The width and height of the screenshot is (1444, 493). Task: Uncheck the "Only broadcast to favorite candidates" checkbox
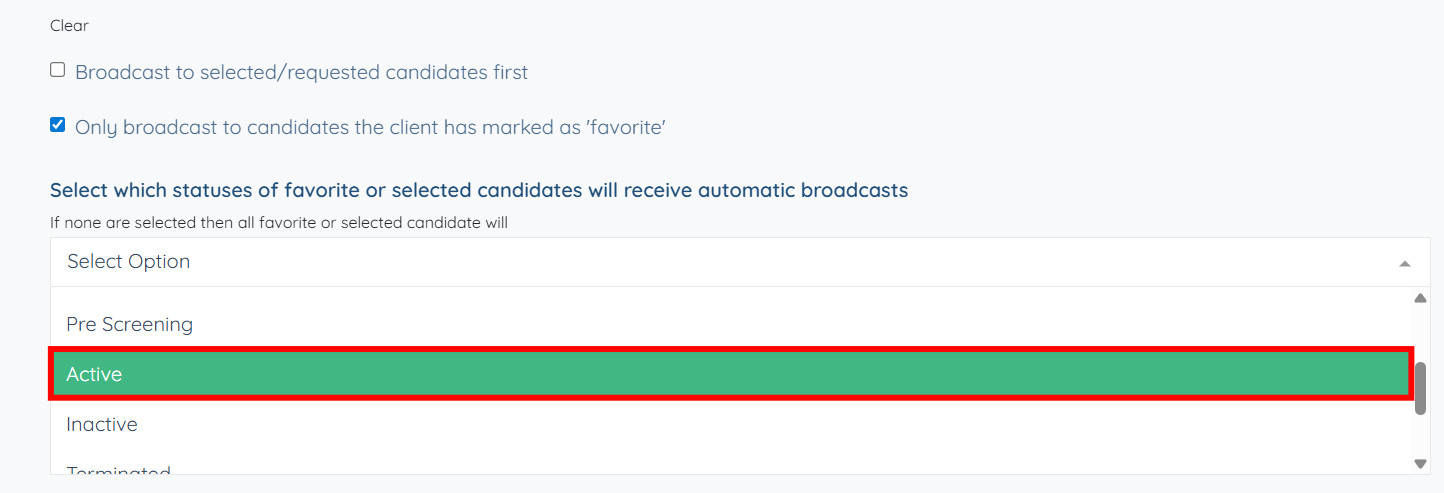(x=58, y=125)
